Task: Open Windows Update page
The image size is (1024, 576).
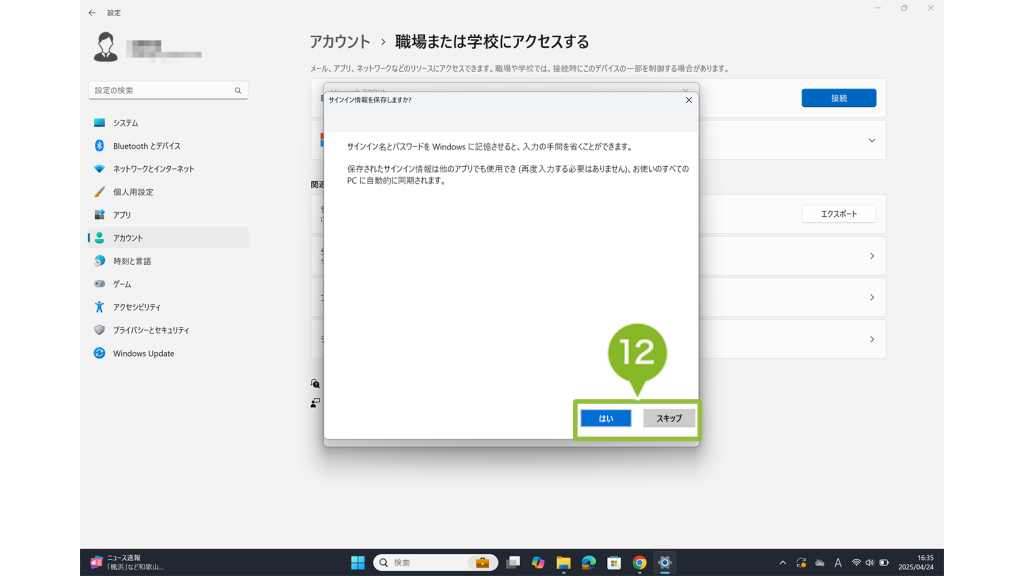Action: [x=143, y=353]
